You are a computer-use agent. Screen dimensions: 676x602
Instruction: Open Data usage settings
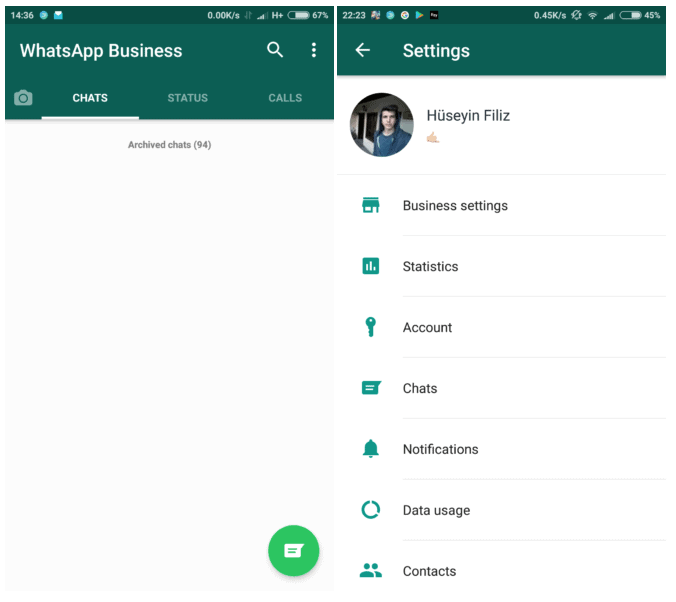tap(503, 511)
